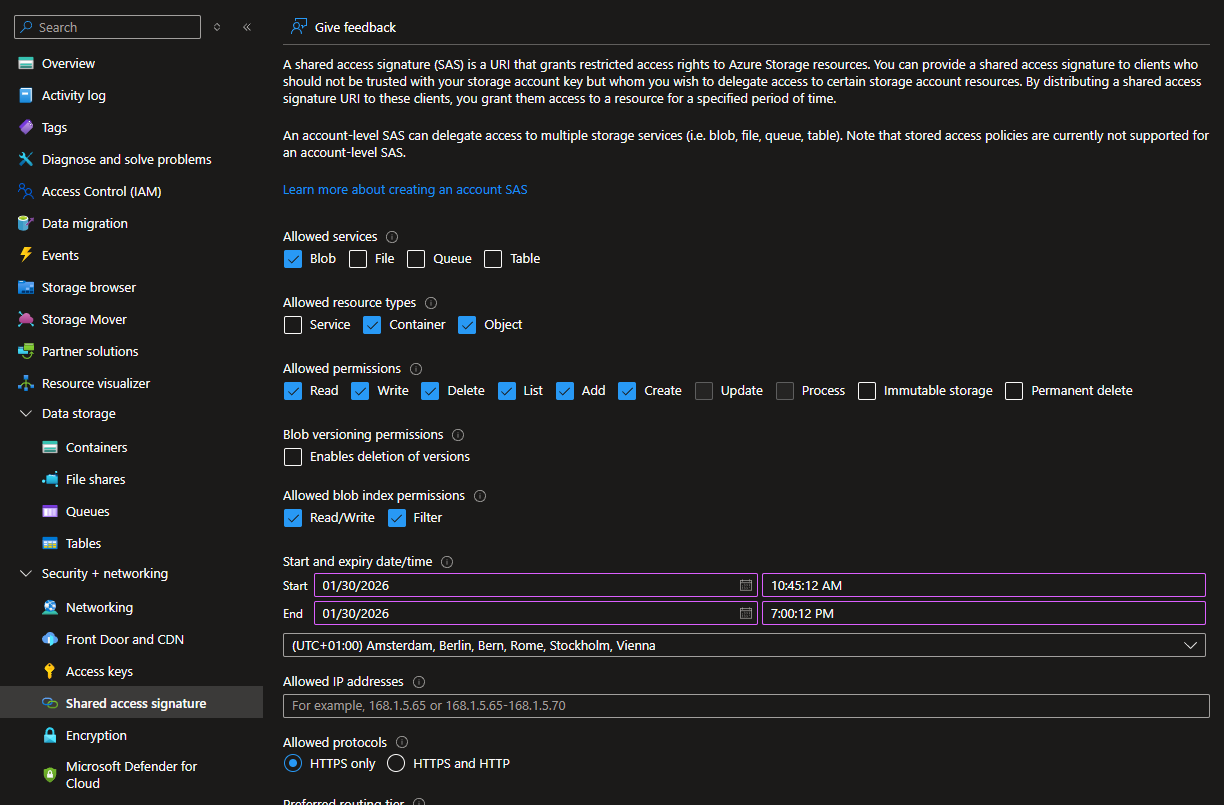Viewport: 1224px width, 805px height.
Task: Click the expand/collapse arrows beside Search
Action: coord(217,27)
